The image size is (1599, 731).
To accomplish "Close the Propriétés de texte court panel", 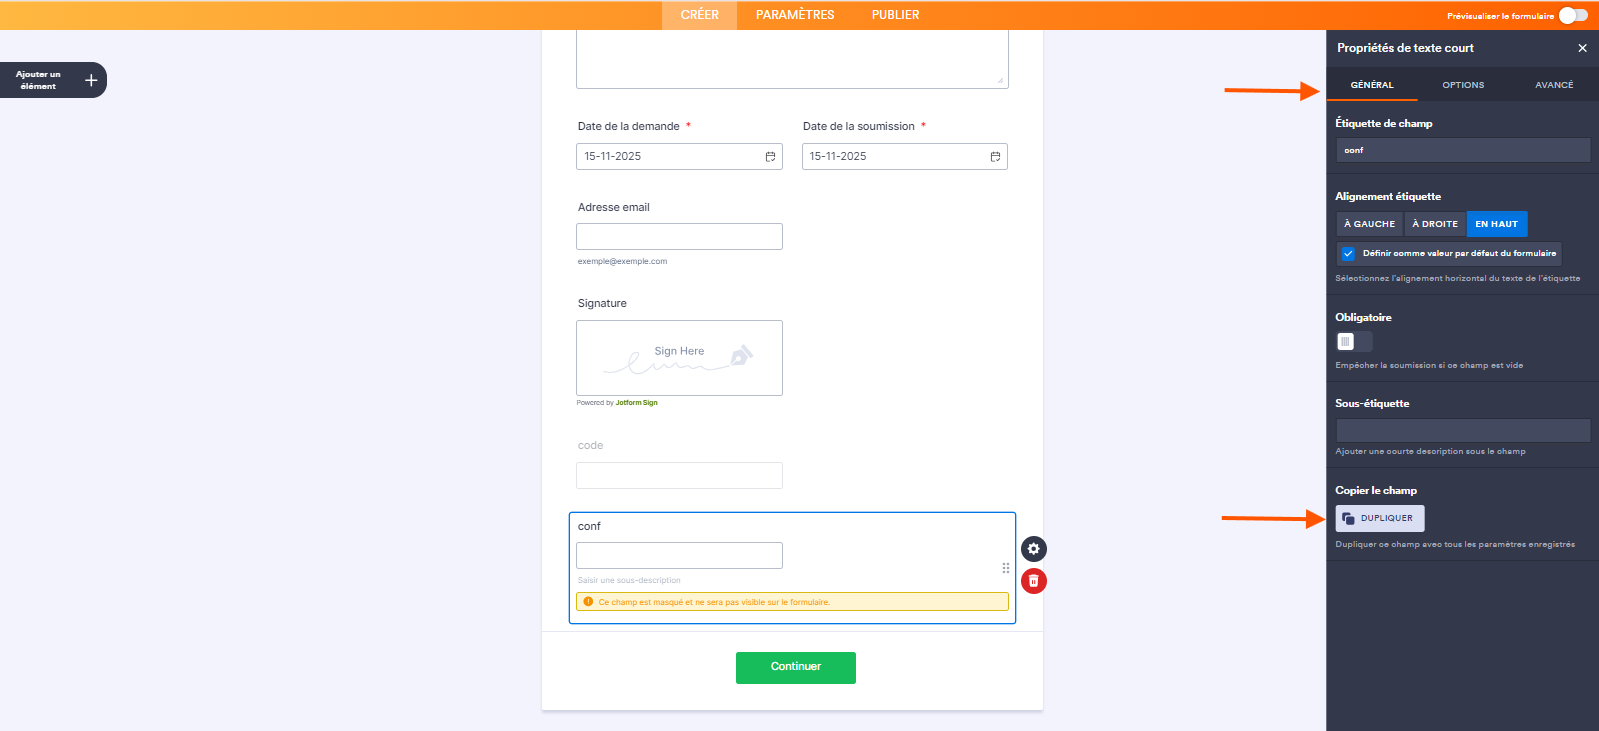I will (1582, 48).
